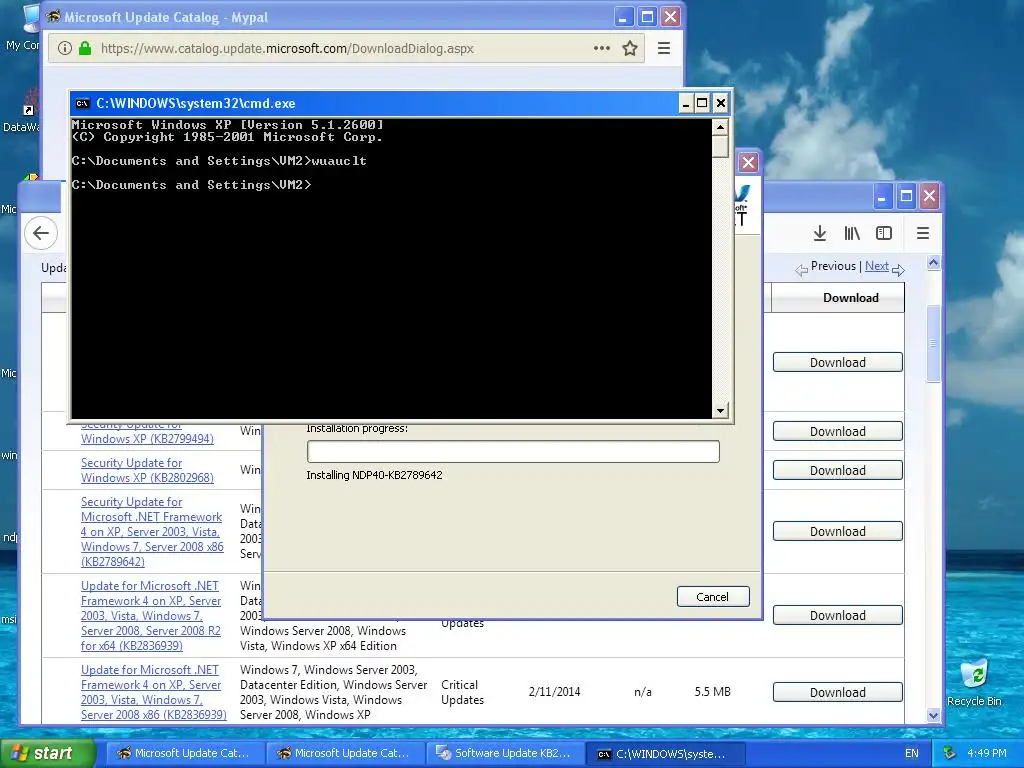Open the Start menu

pyautogui.click(x=47, y=753)
